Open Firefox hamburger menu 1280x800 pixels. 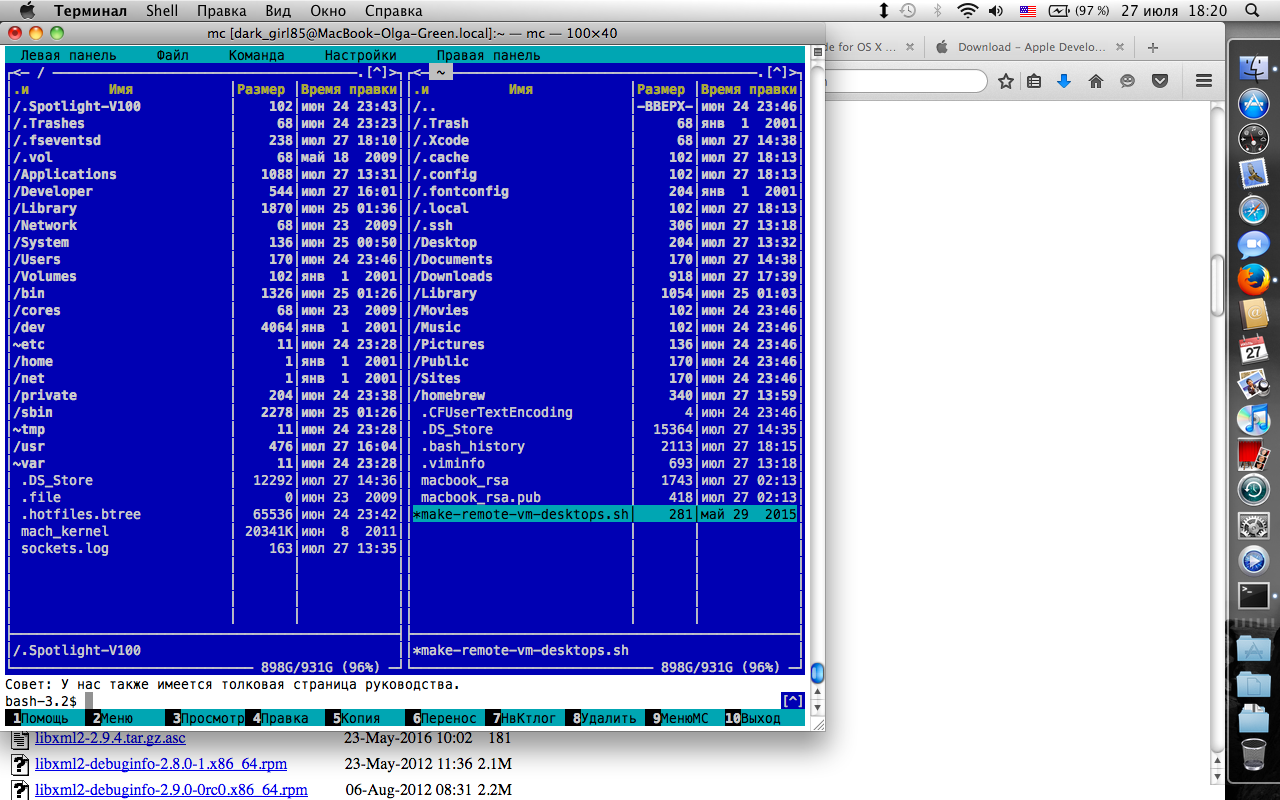coord(1204,81)
